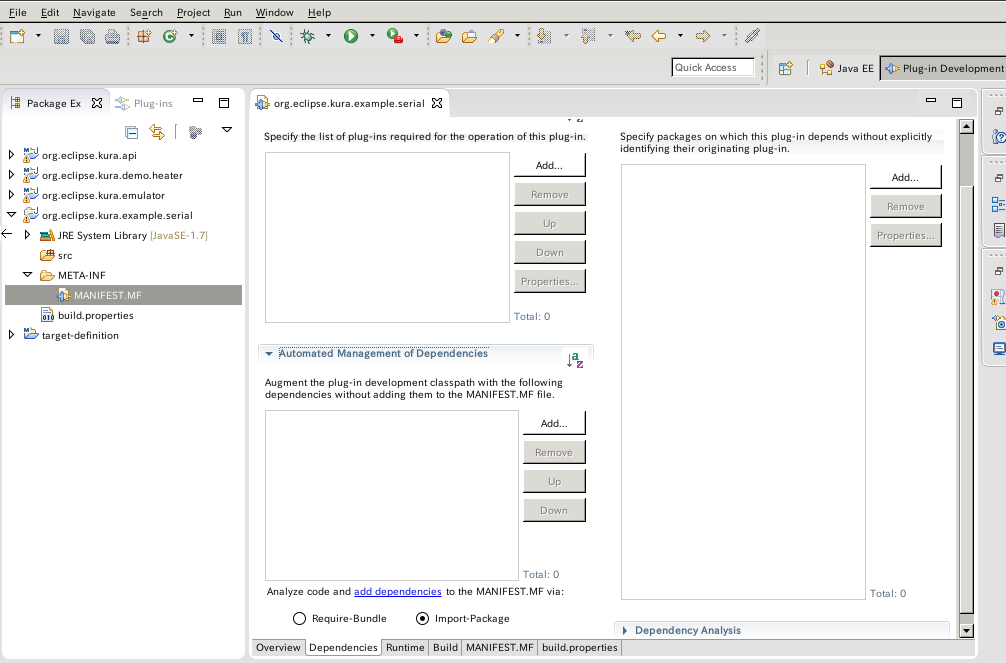
Task: Expand org.eclipse.kura.api project node
Action: point(11,155)
